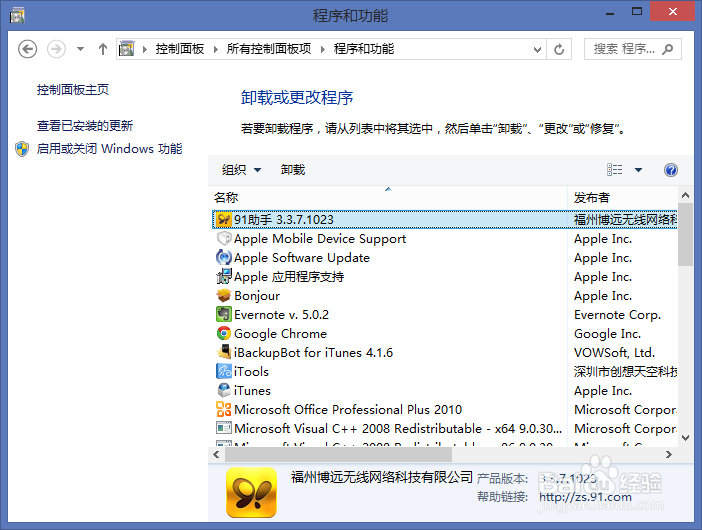
Task: Sort by the 发布者 column header
Action: coord(623,197)
